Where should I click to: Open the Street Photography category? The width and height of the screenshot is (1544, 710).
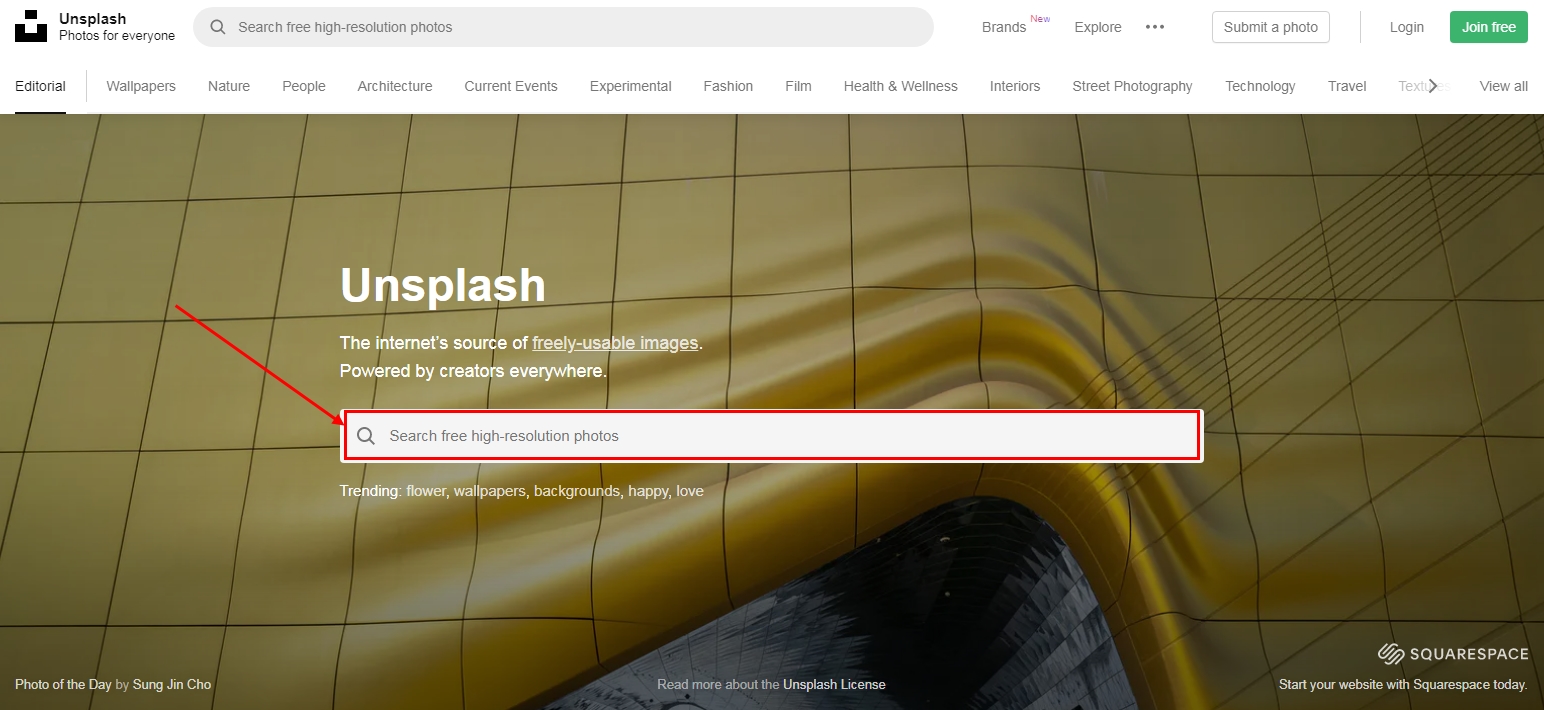(1132, 86)
